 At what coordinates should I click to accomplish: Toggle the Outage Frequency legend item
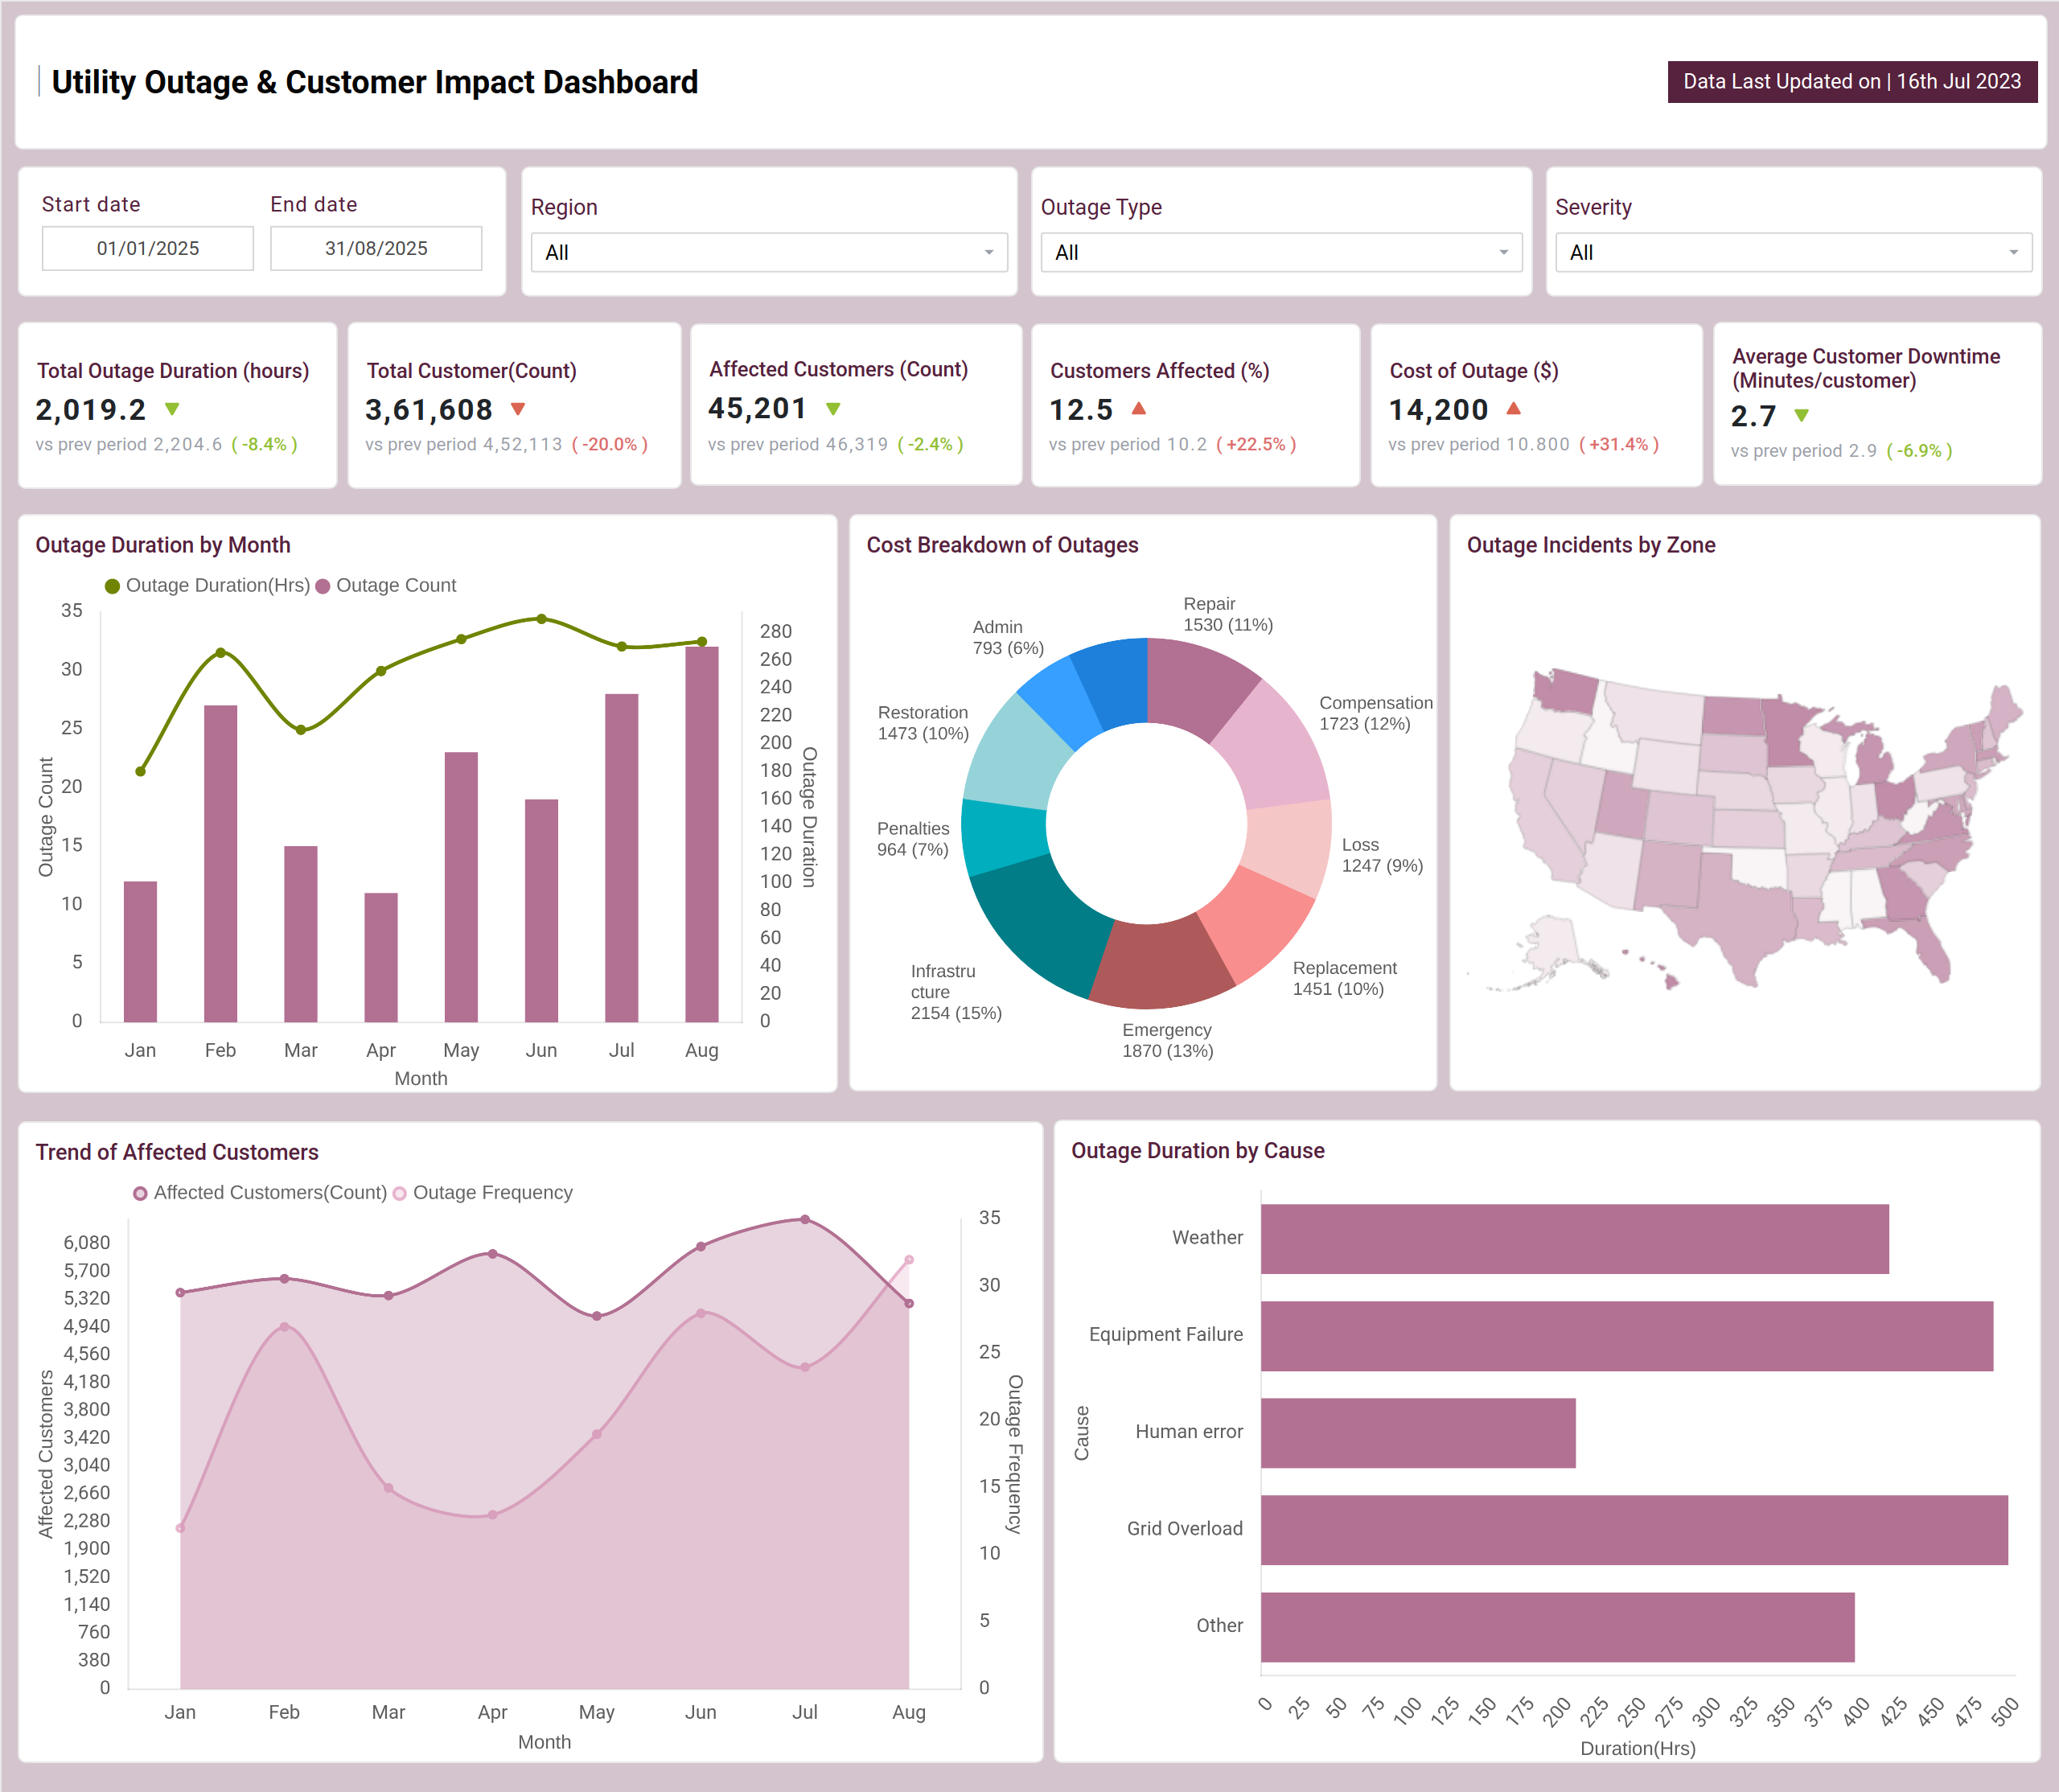tap(483, 1193)
